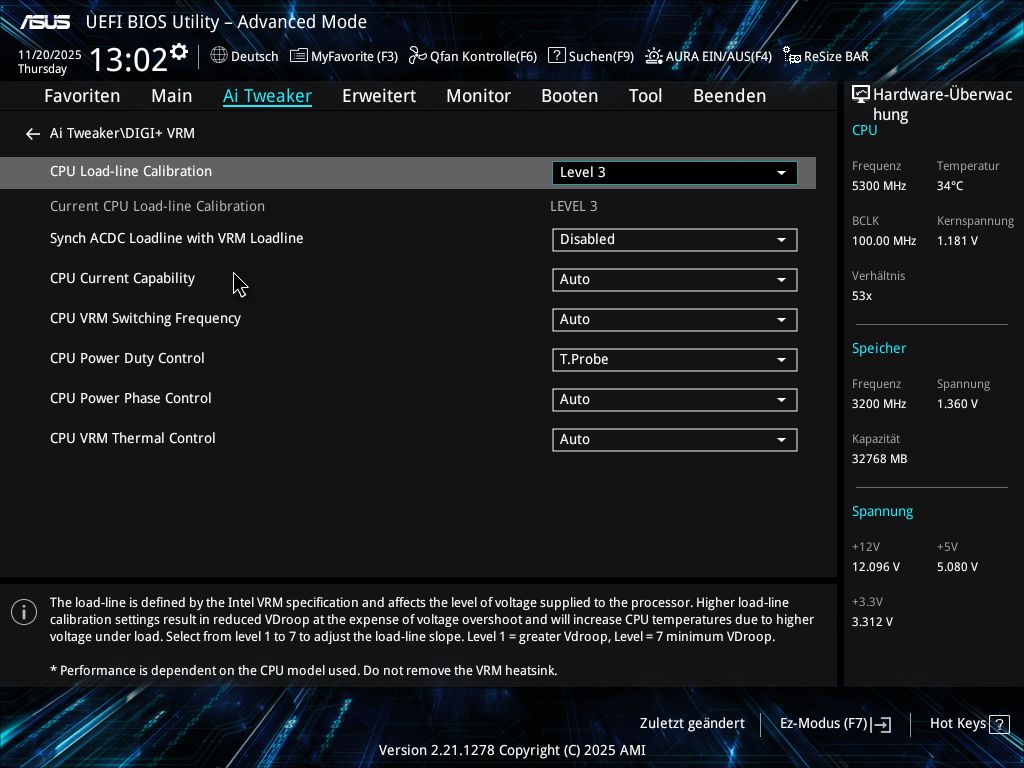Open the Tool tab
This screenshot has width=1024, height=768.
point(645,96)
